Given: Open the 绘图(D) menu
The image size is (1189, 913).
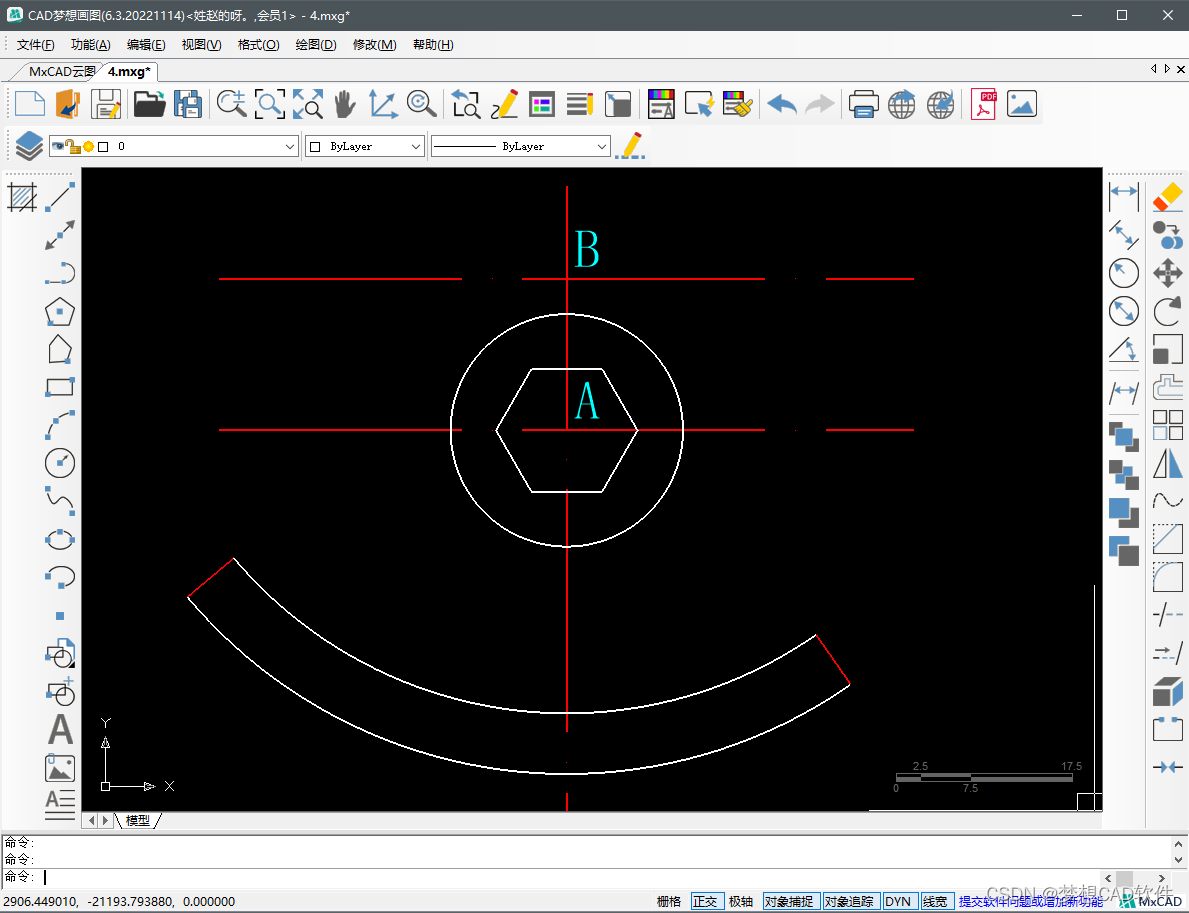Looking at the screenshot, I should (x=315, y=45).
